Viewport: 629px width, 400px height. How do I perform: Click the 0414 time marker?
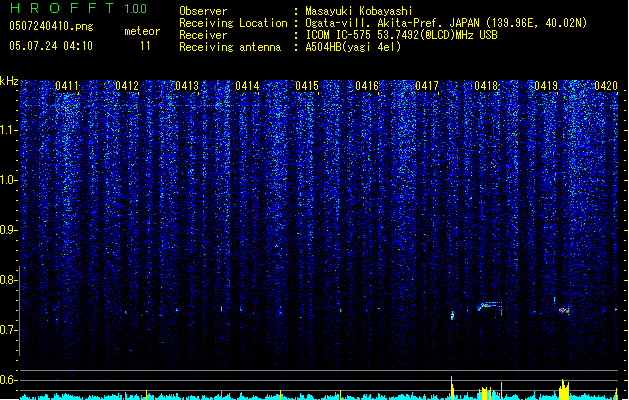click(x=247, y=86)
